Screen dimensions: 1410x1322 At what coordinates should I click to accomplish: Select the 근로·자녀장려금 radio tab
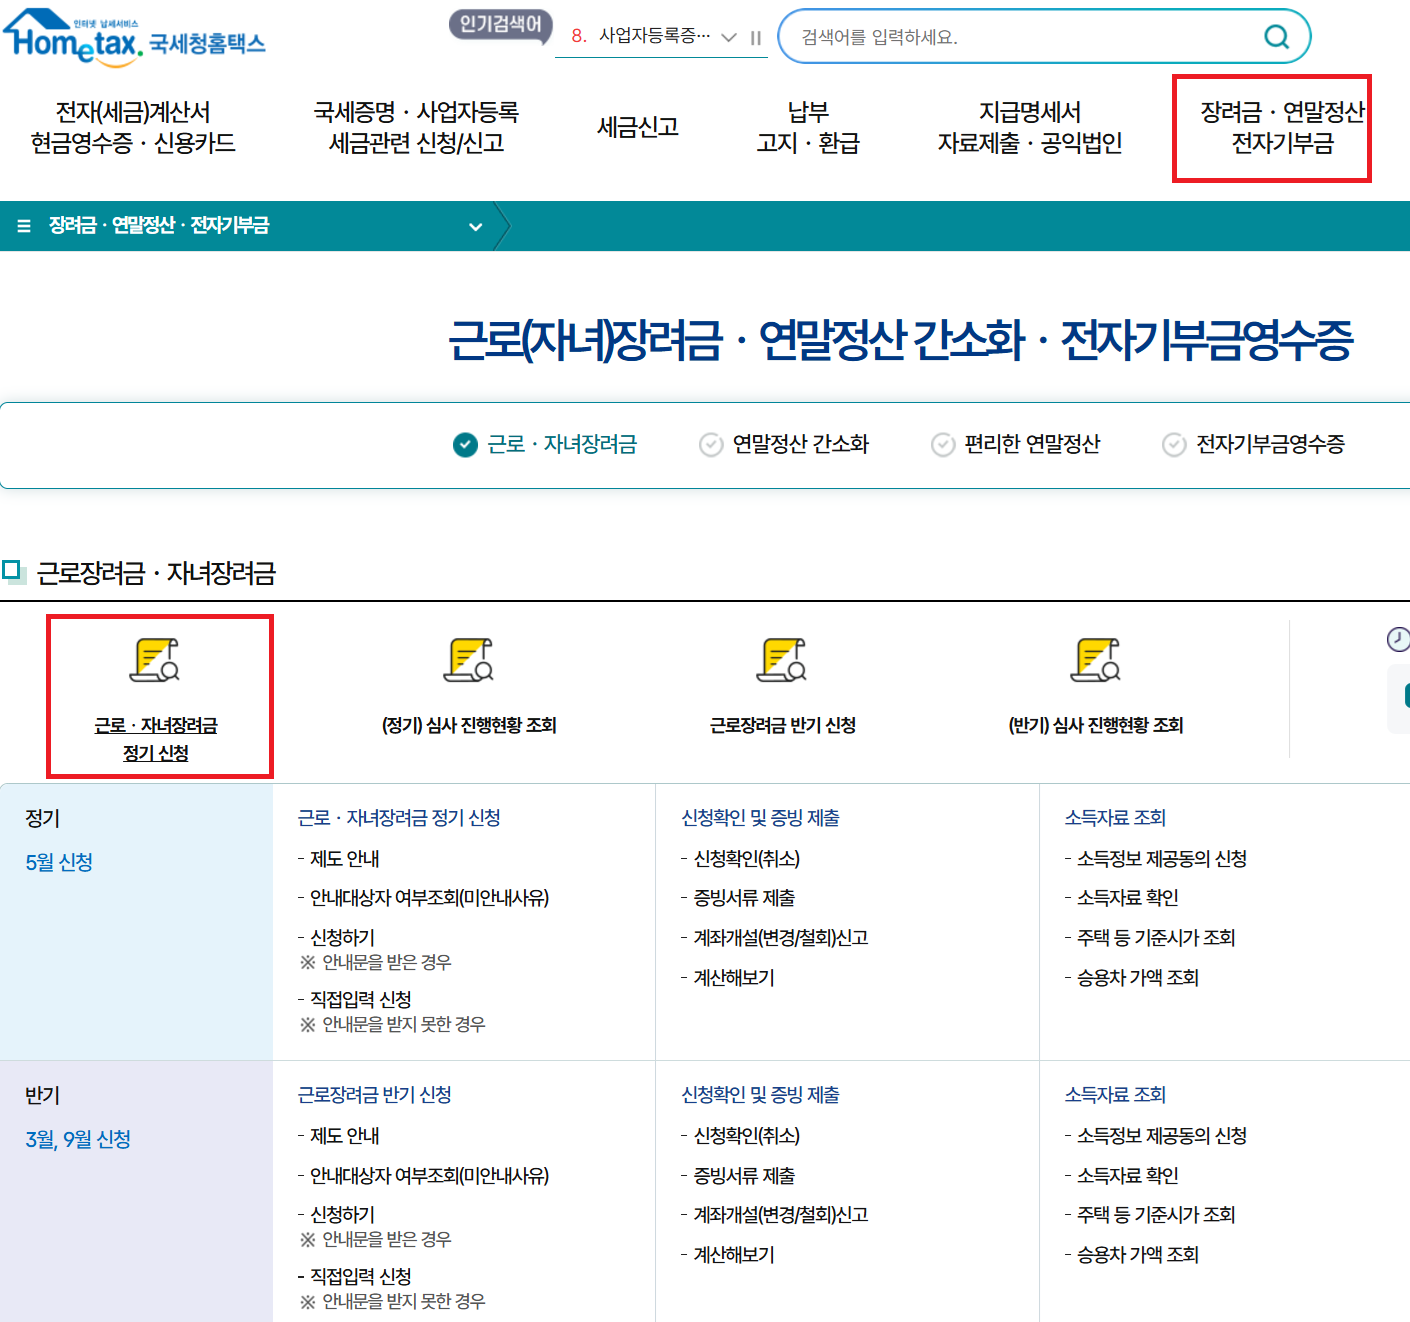545,444
